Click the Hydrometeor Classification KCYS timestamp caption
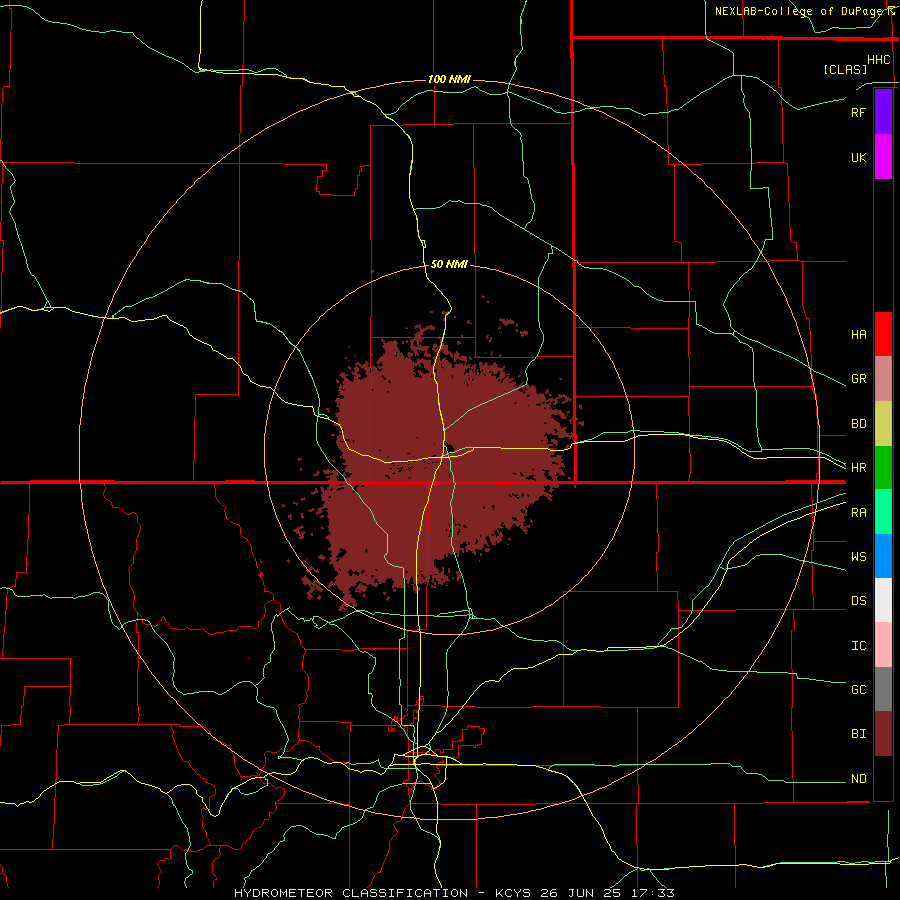 454,893
